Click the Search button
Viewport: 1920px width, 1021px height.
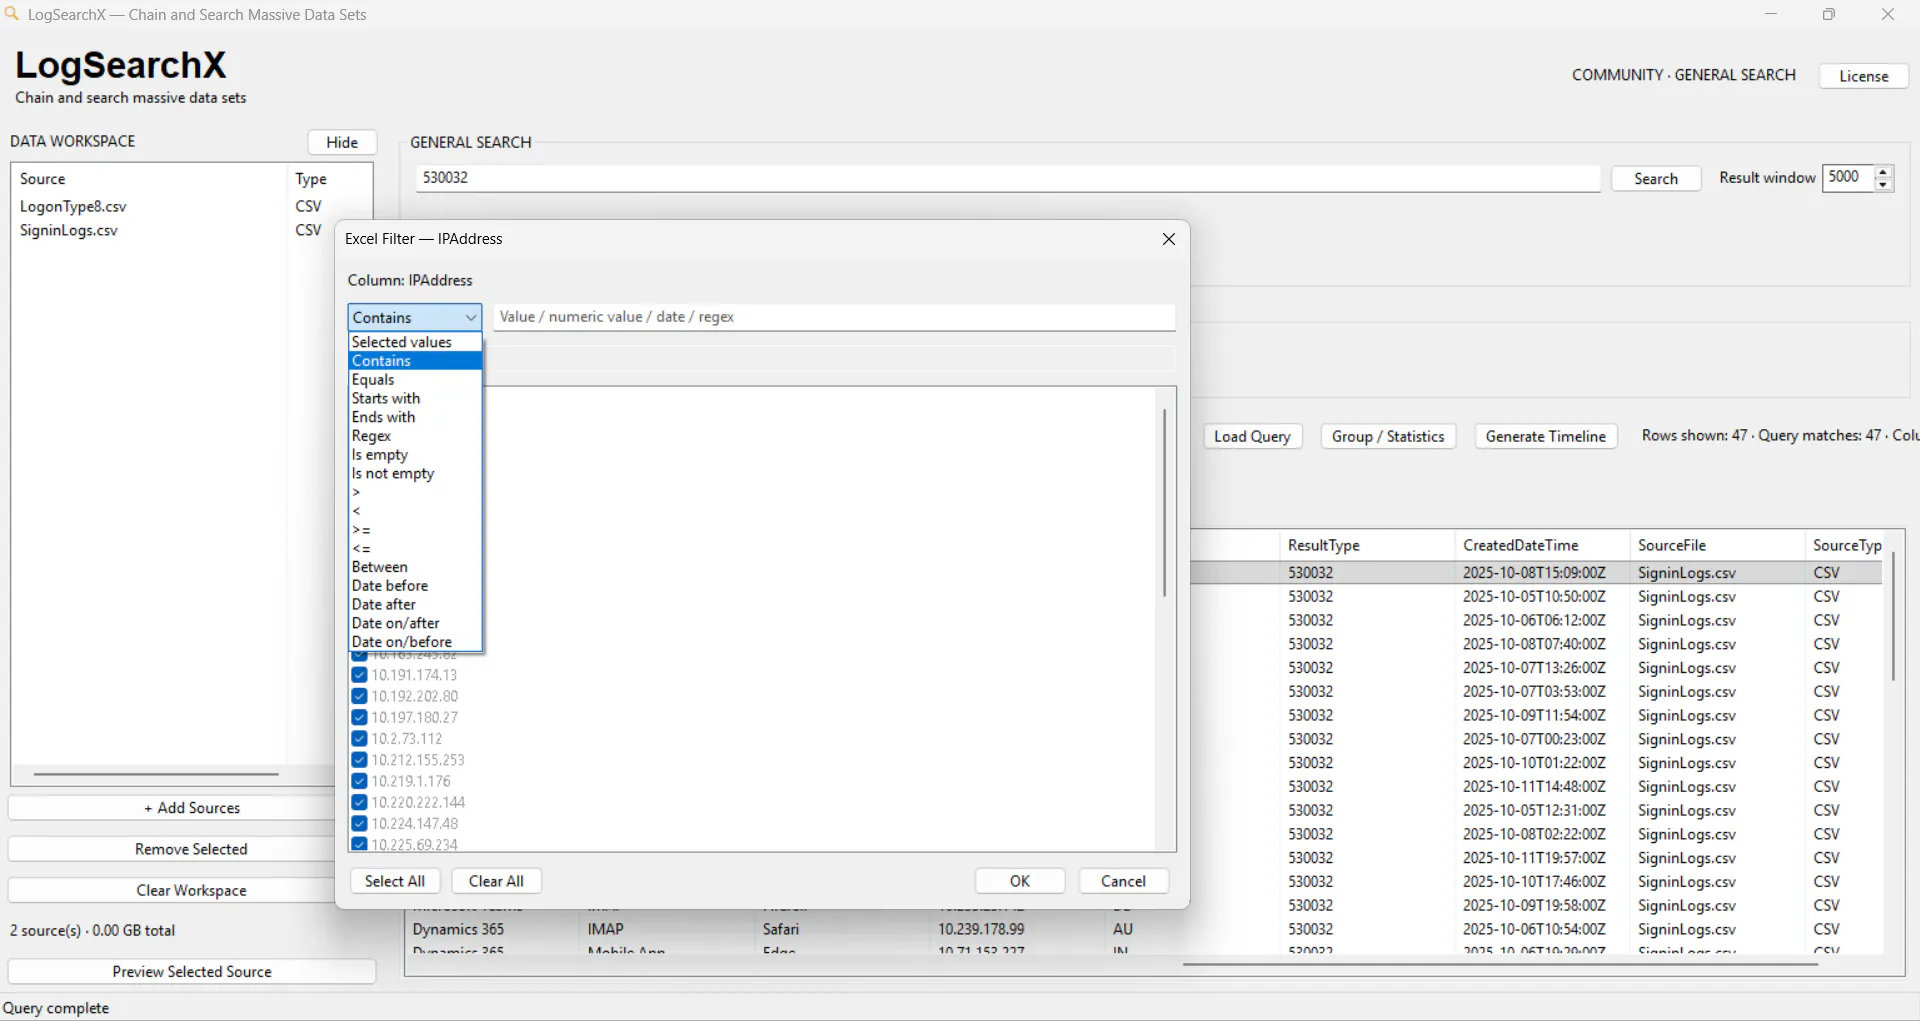(1656, 179)
